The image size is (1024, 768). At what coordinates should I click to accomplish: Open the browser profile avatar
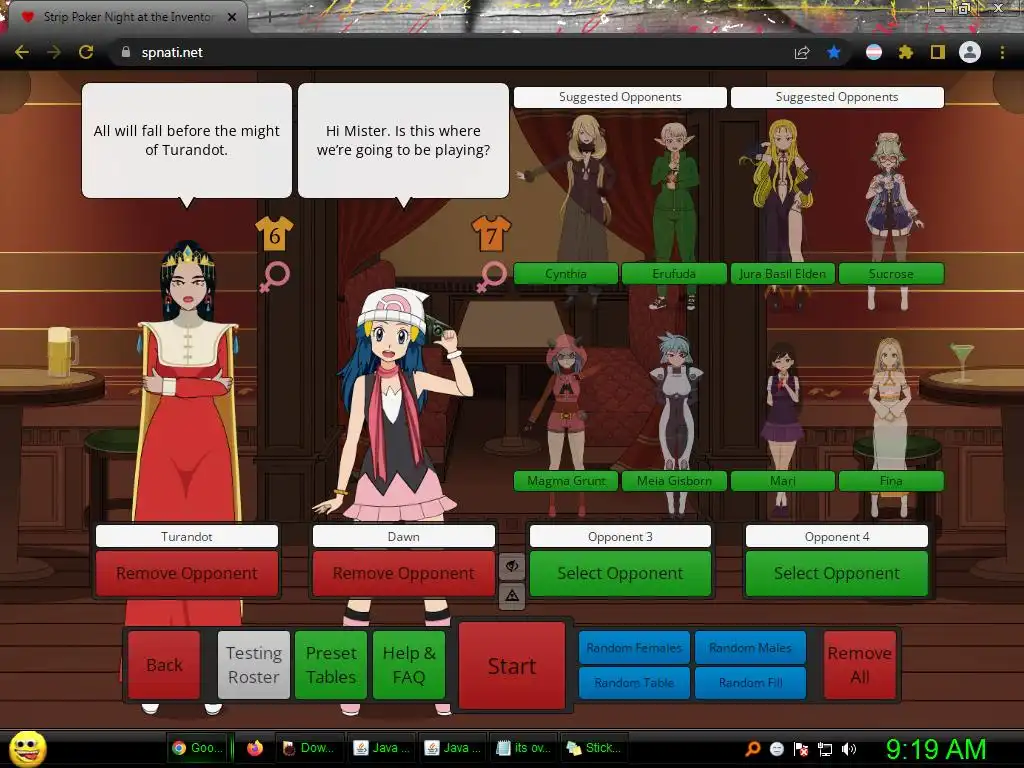click(970, 52)
